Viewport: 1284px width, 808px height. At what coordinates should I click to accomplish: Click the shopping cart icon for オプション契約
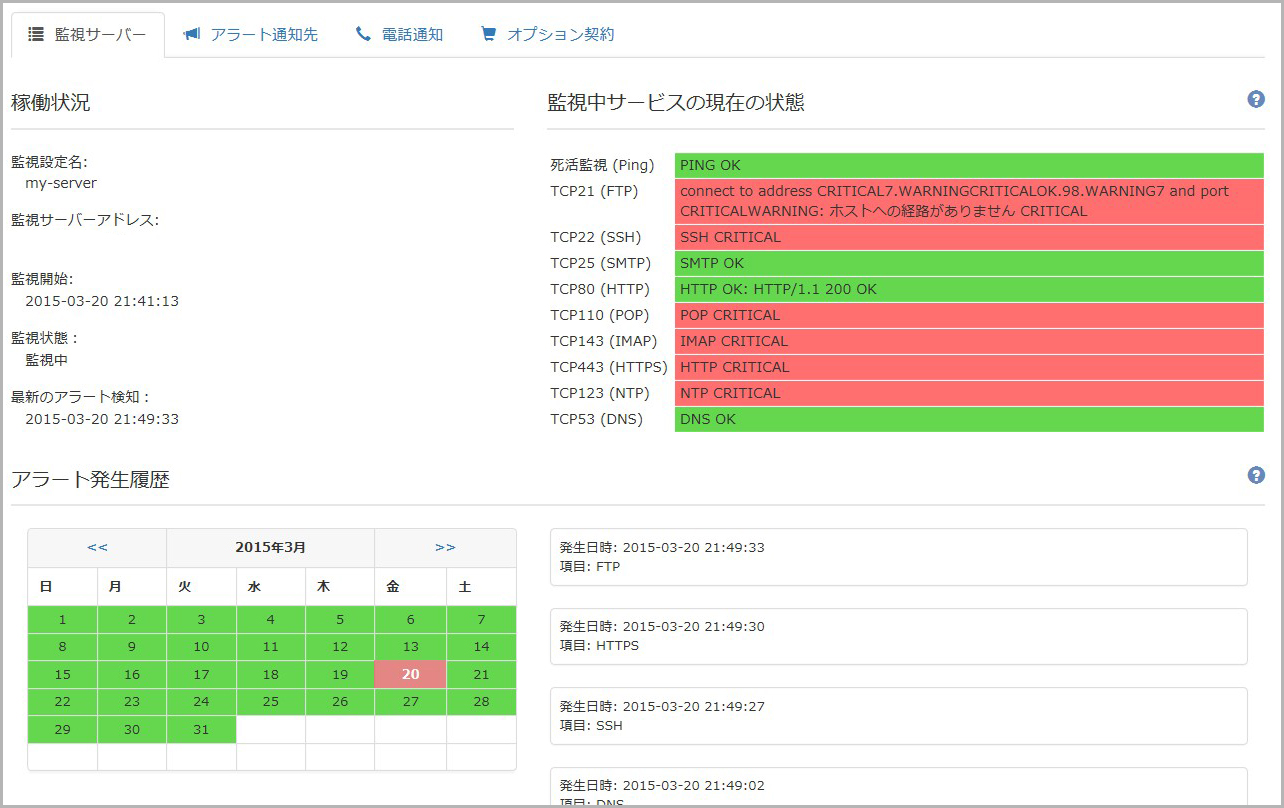pos(488,34)
